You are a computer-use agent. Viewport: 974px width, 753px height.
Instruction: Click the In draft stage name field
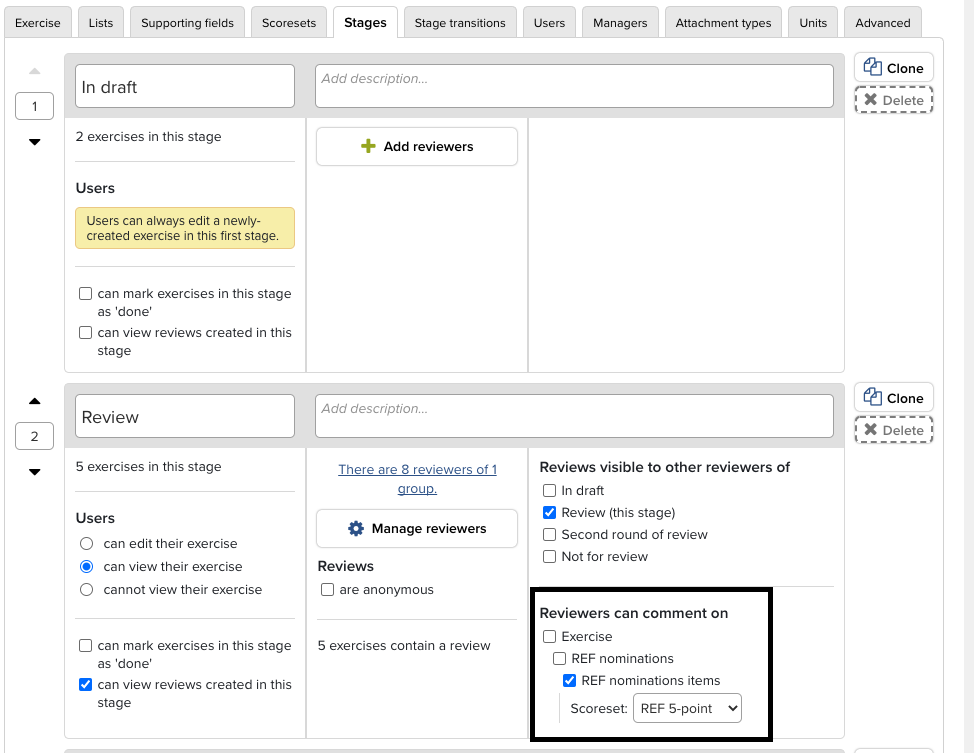(185, 87)
